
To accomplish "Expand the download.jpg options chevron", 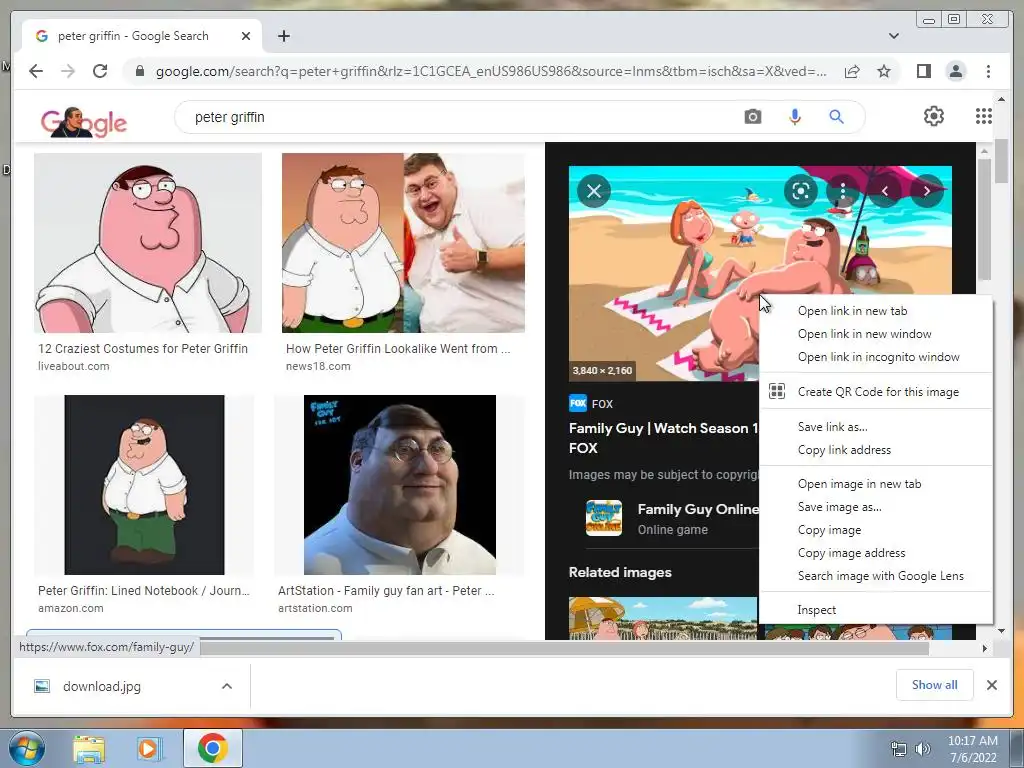I will point(227,686).
